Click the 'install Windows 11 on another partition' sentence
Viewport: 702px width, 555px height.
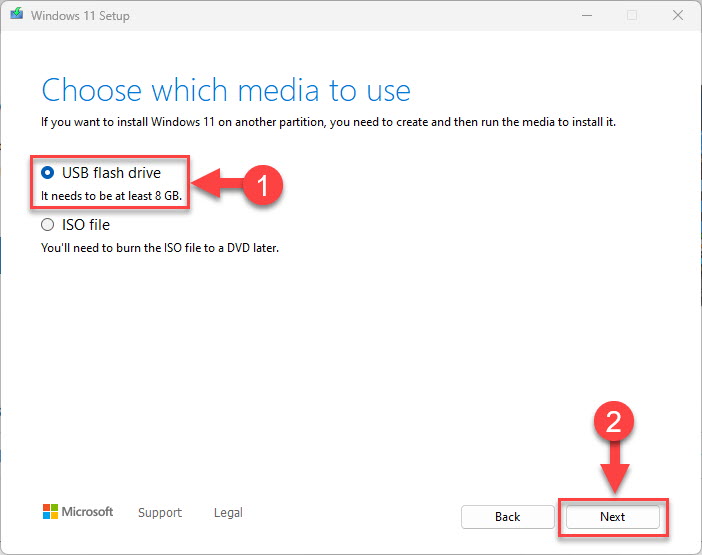tap(329, 122)
